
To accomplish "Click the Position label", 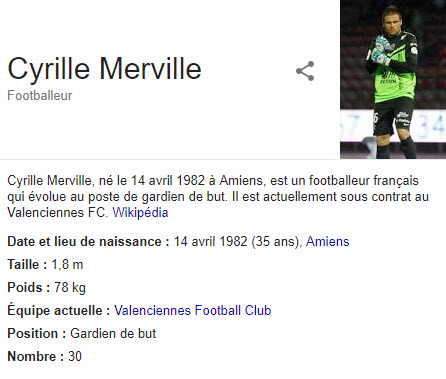I will coord(37,333).
